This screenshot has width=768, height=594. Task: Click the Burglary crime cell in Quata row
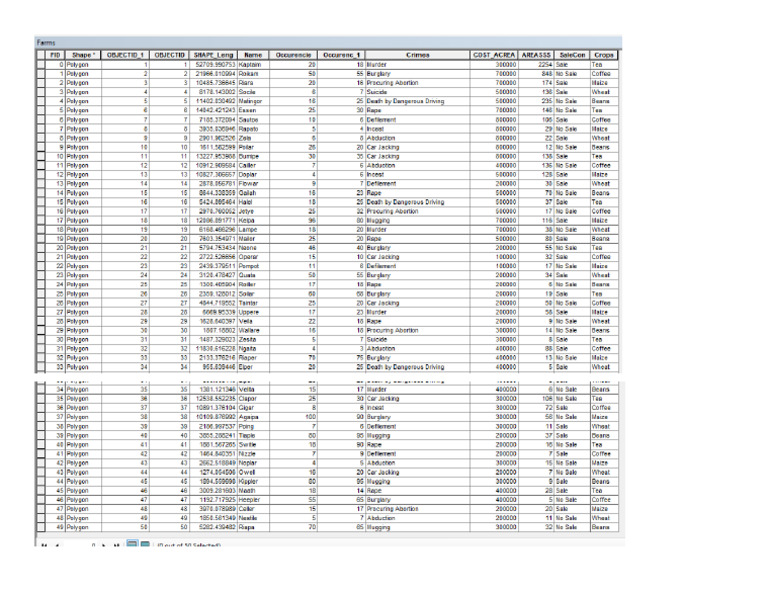[x=417, y=275]
